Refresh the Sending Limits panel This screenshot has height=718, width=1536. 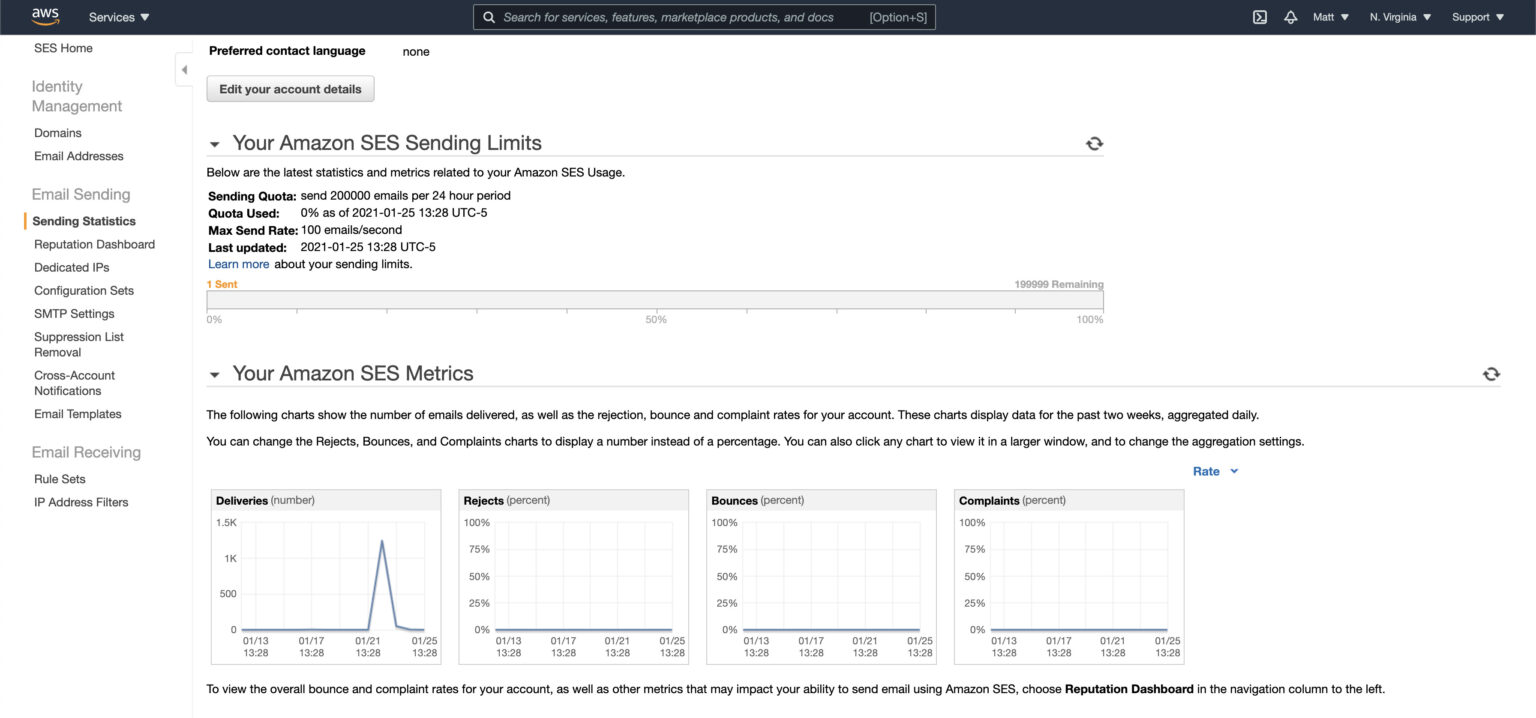tap(1094, 143)
